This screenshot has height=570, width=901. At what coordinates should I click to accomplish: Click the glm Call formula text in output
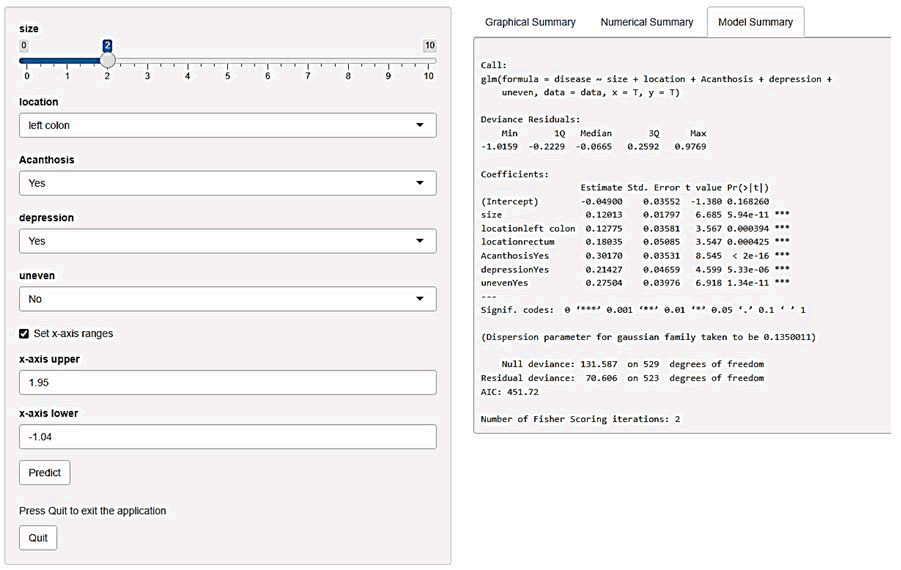point(656,79)
